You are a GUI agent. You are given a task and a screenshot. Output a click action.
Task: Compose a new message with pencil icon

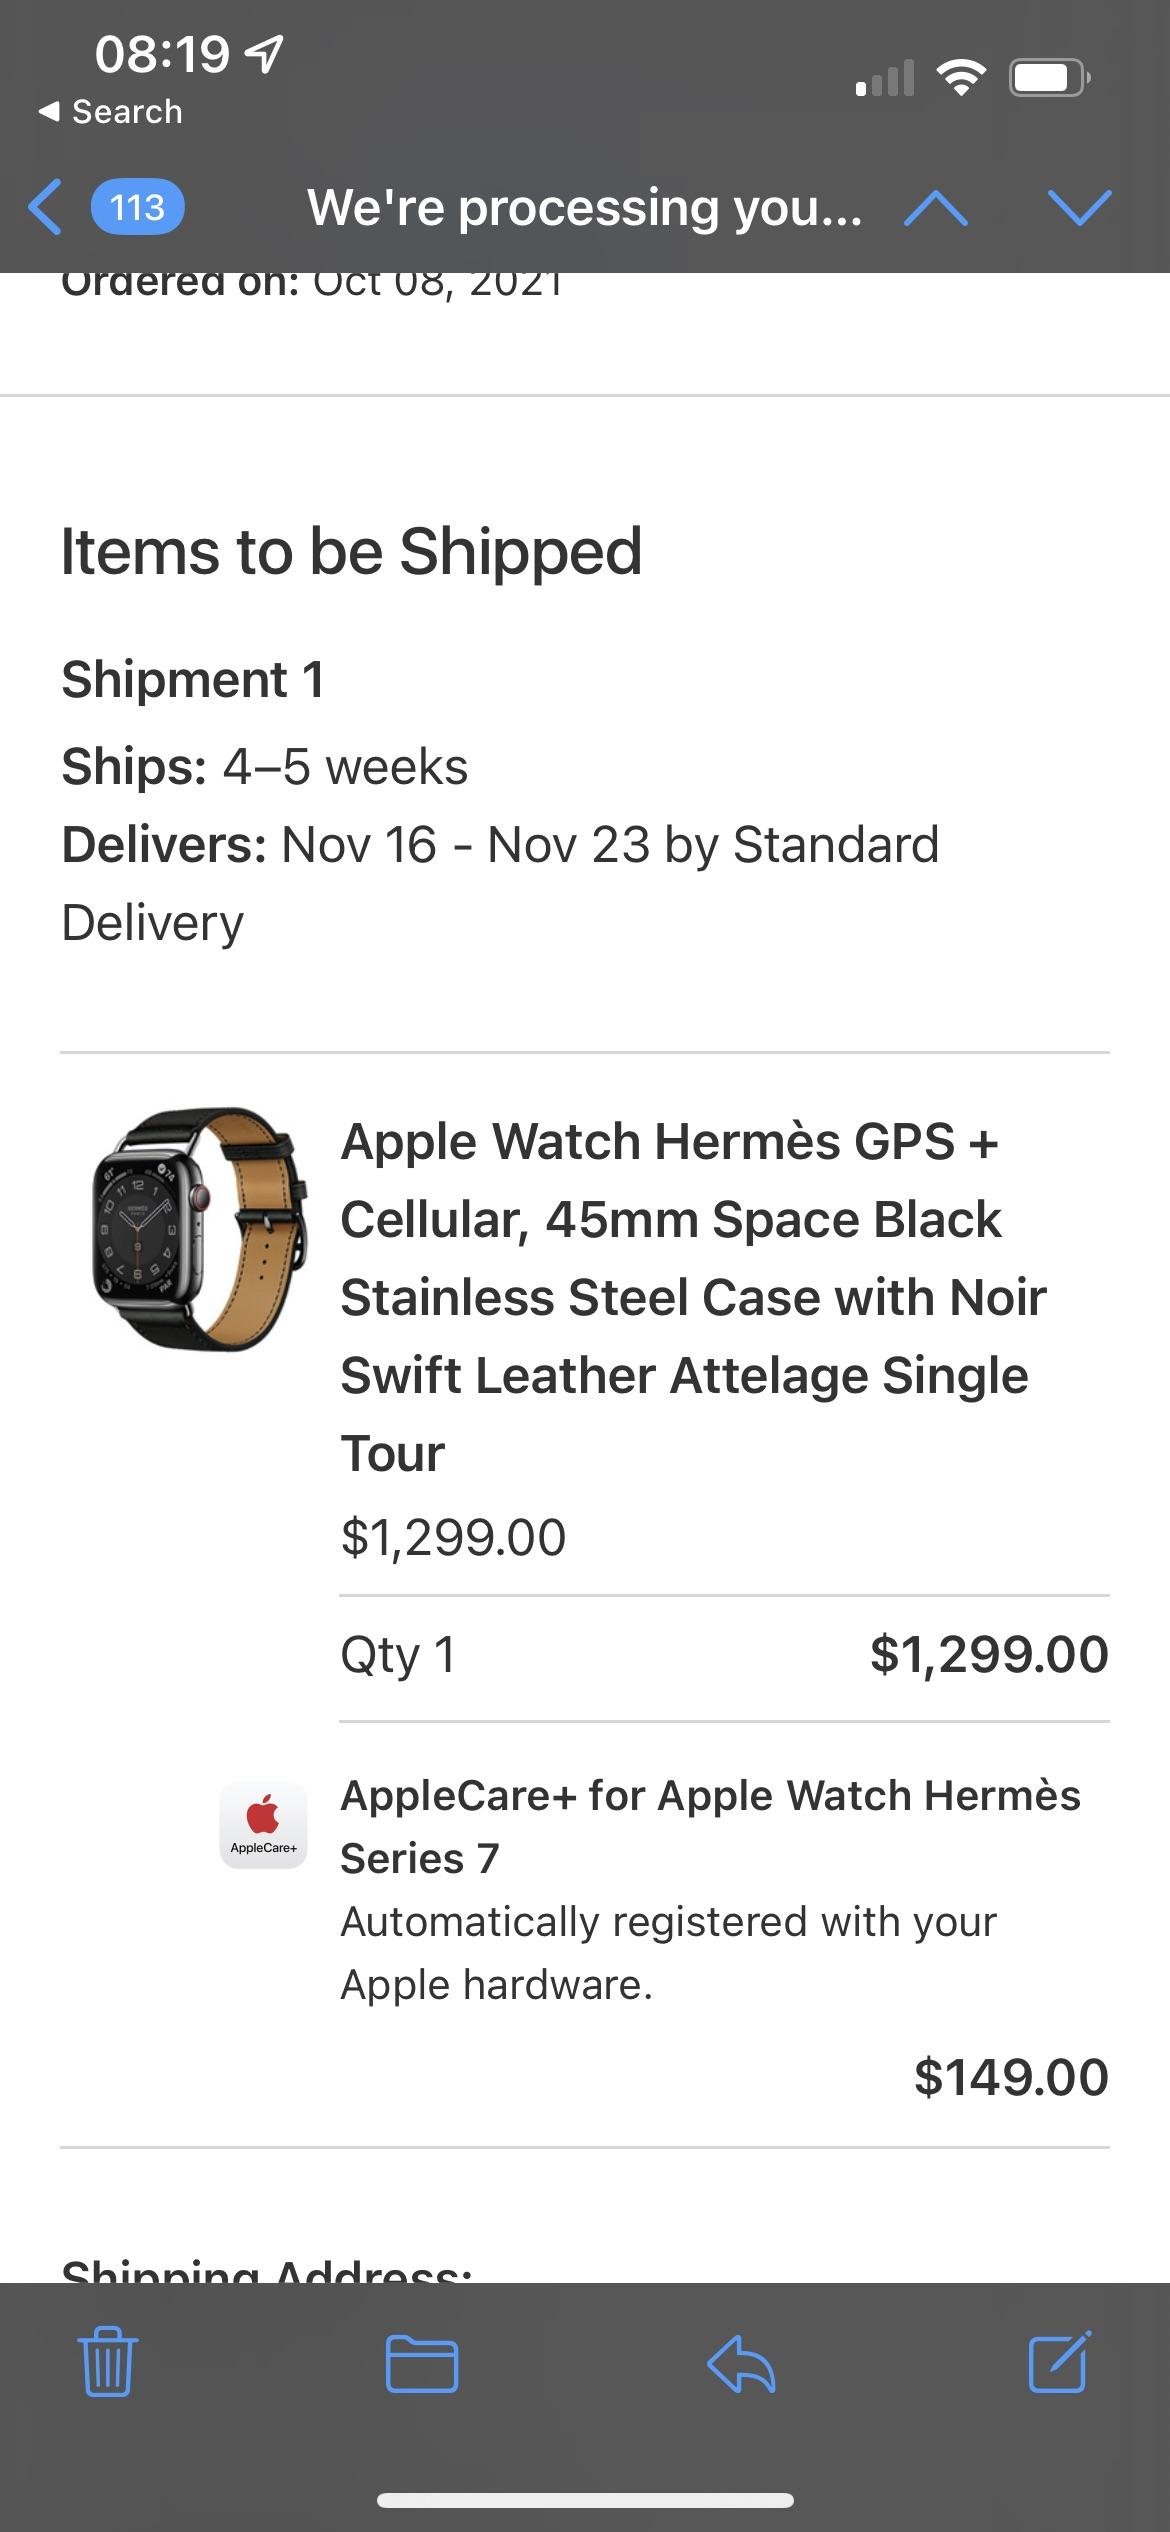pyautogui.click(x=1060, y=2362)
